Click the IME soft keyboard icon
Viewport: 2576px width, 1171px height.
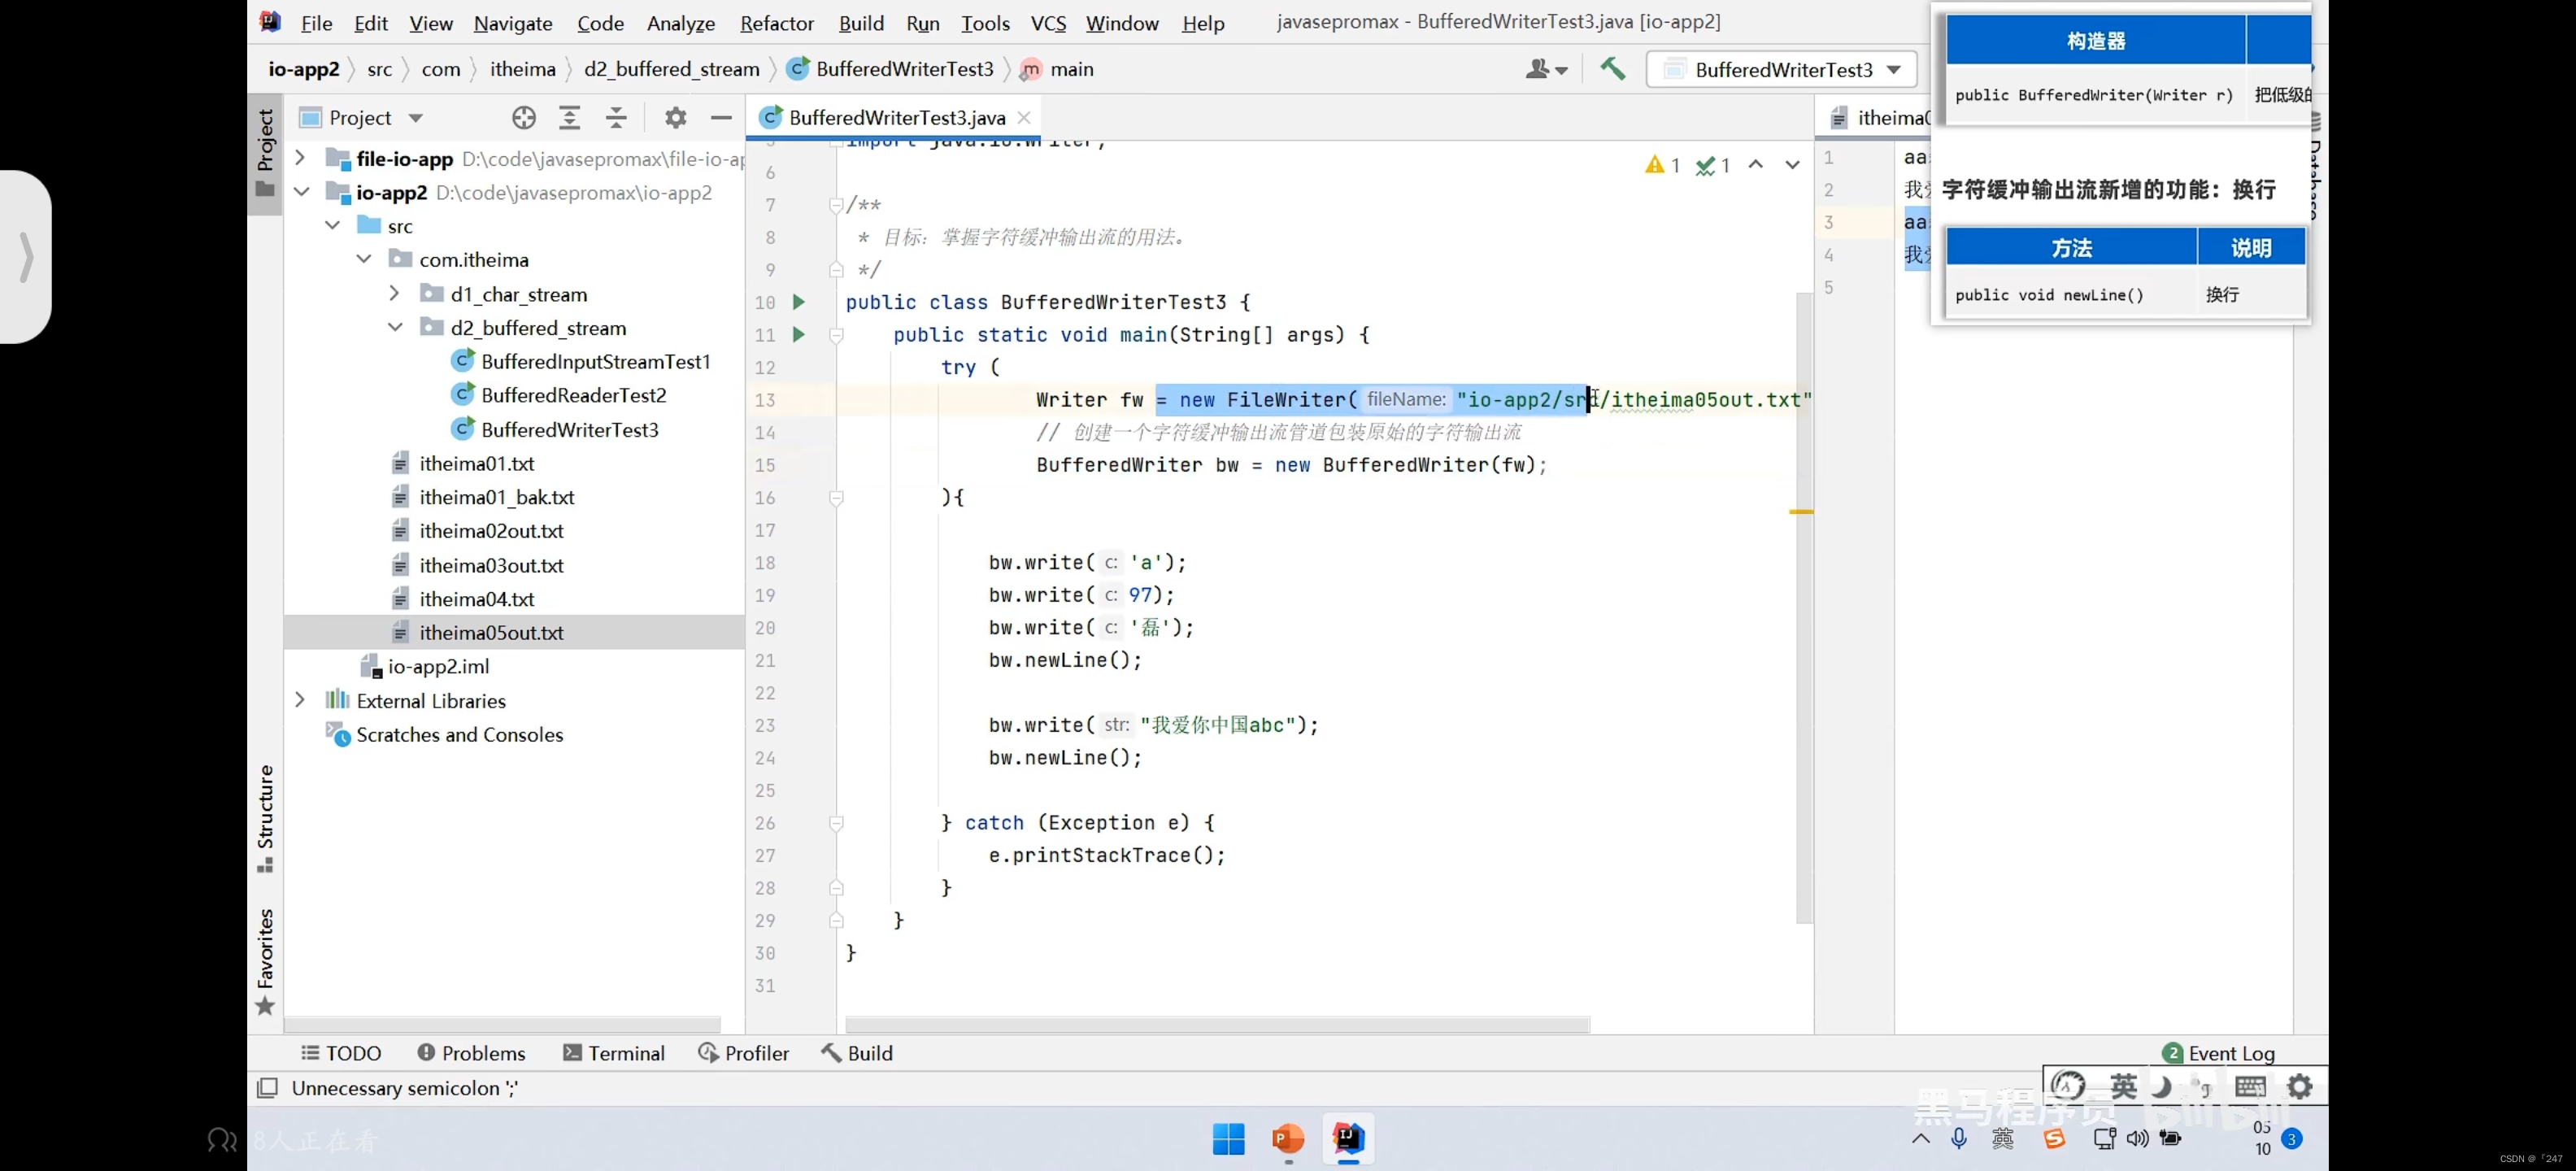(x=2250, y=1086)
